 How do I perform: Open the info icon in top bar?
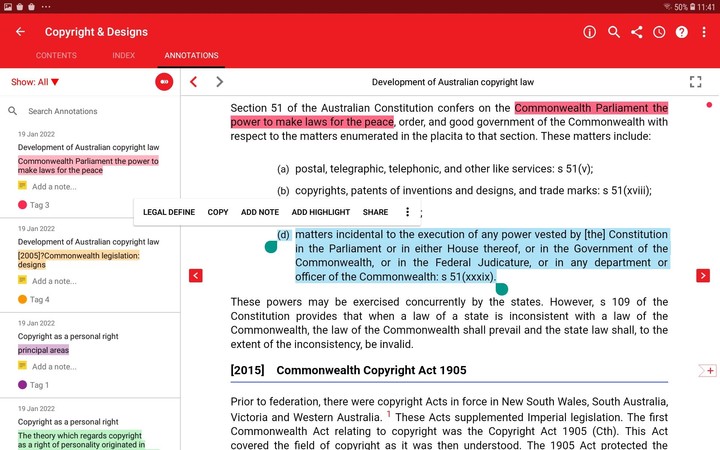590,32
